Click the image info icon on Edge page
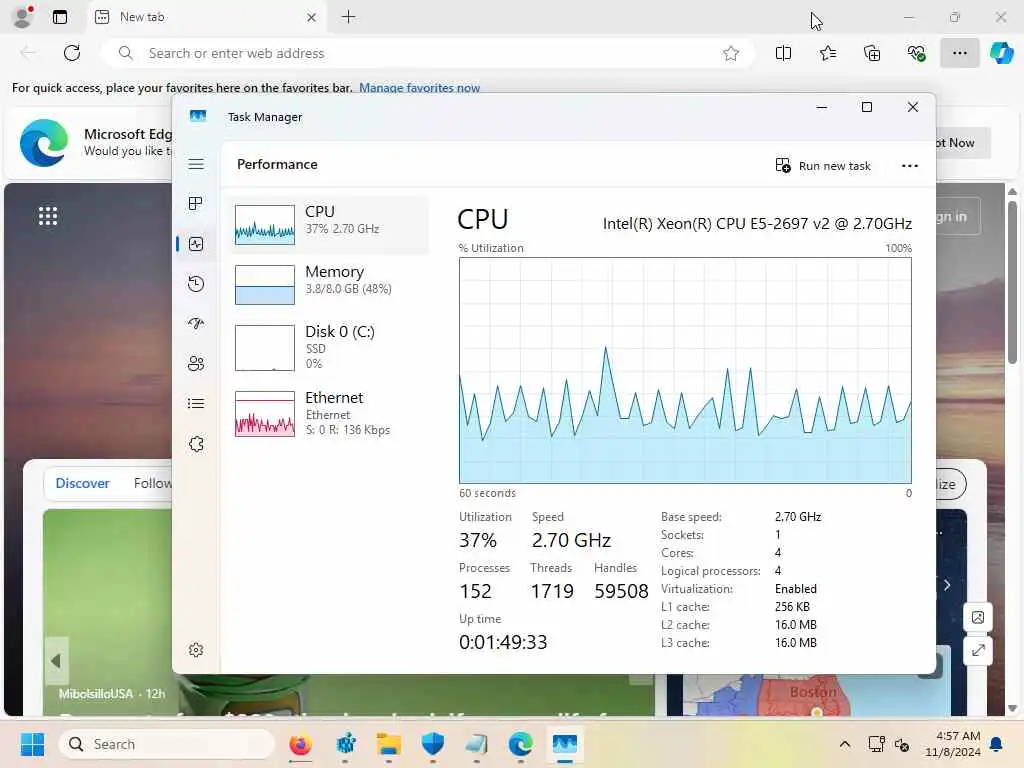This screenshot has width=1024, height=768. [x=978, y=617]
